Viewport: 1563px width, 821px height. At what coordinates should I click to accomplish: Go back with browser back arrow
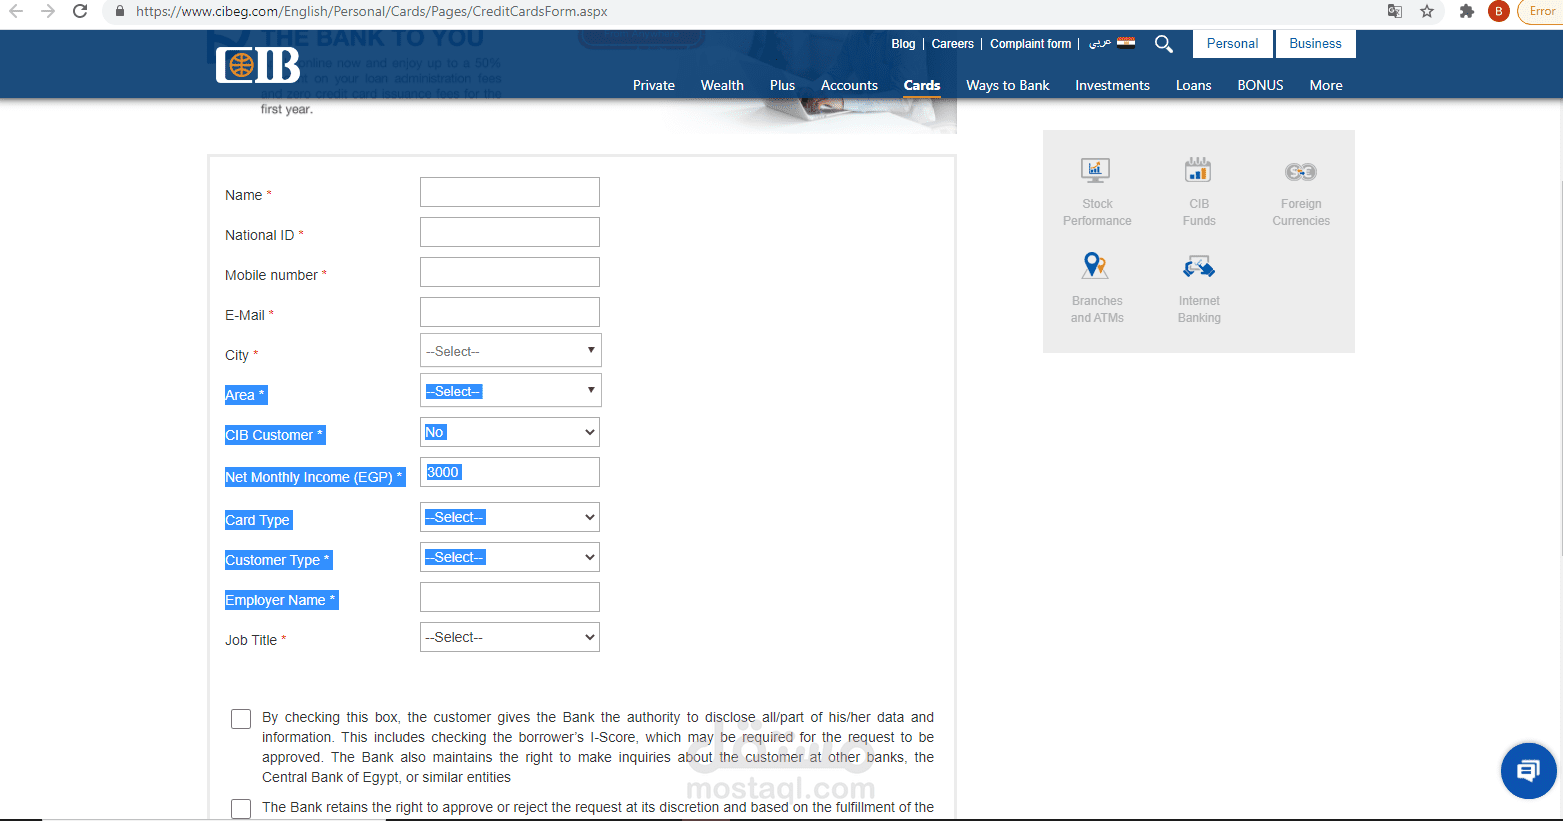[x=16, y=12]
